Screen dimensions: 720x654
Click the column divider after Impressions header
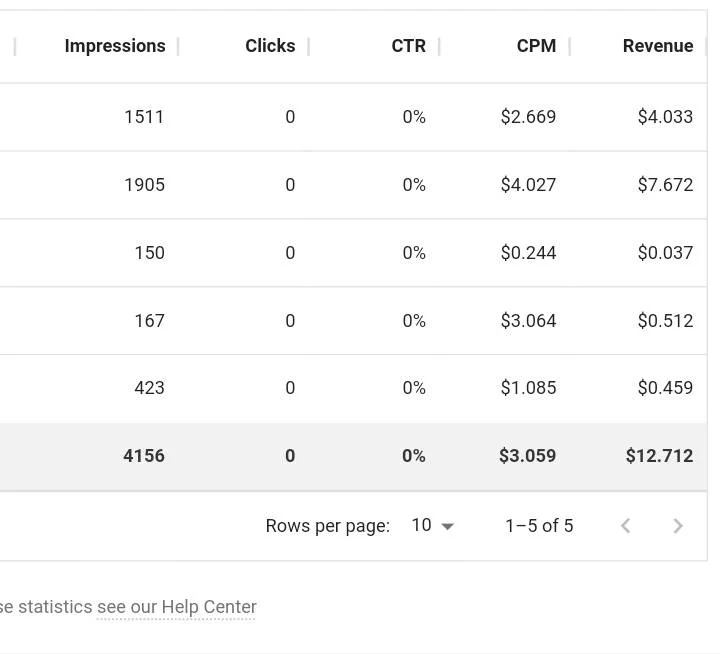tap(178, 46)
